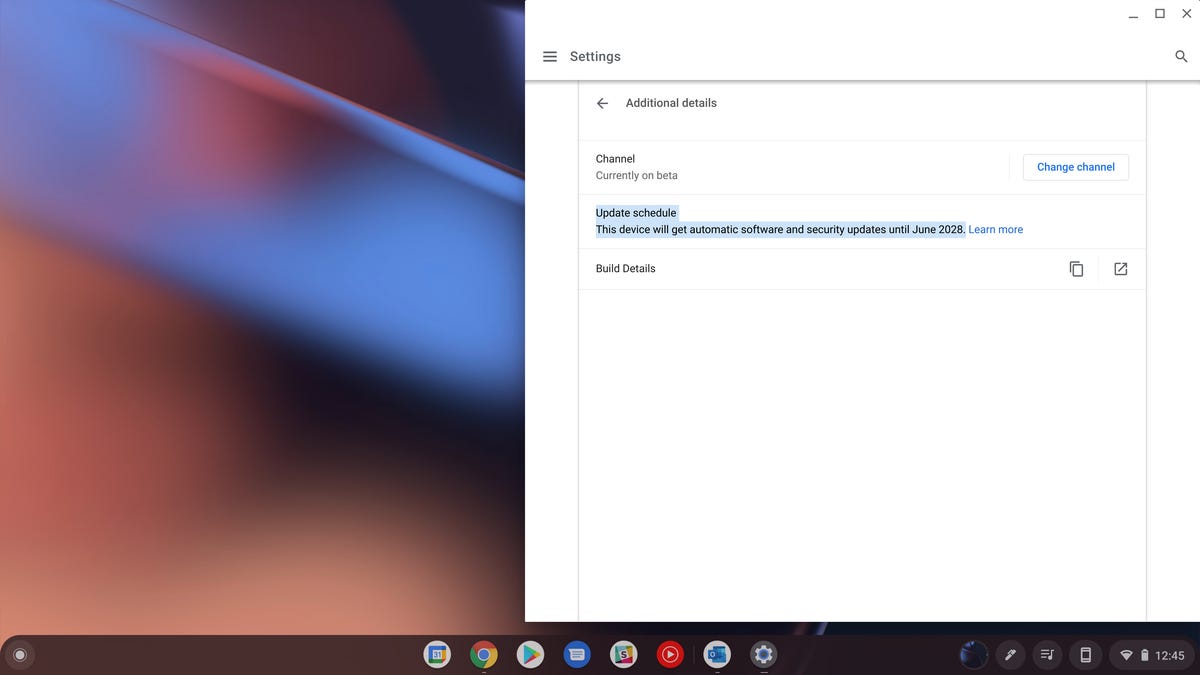Open the Learn more link
The image size is (1200, 675).
(x=995, y=229)
